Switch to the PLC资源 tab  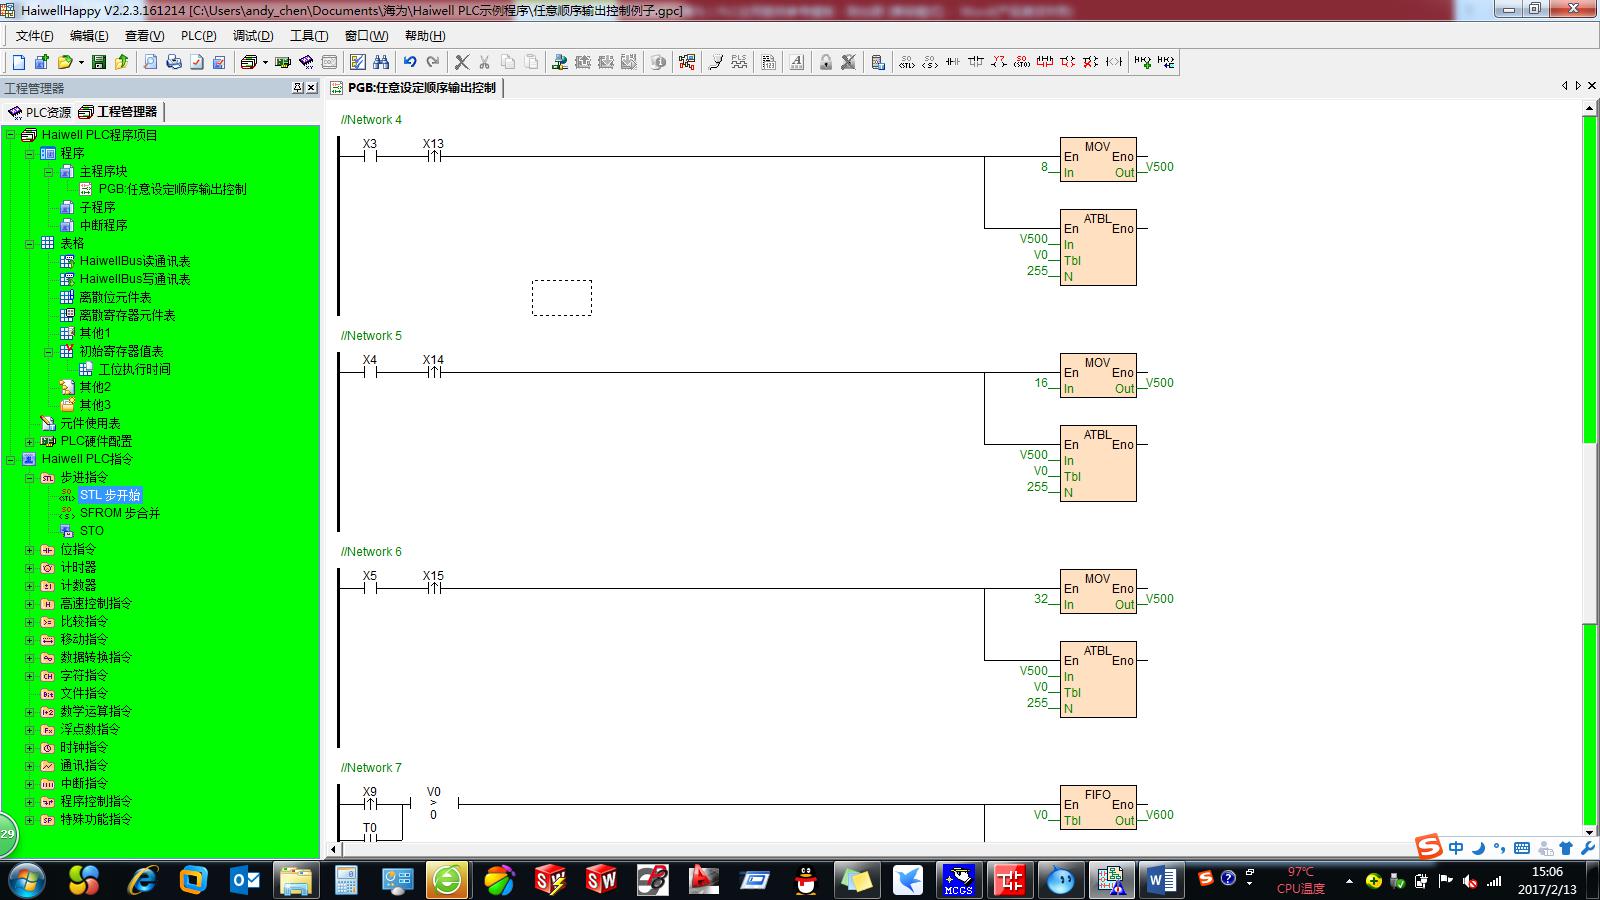[x=40, y=112]
